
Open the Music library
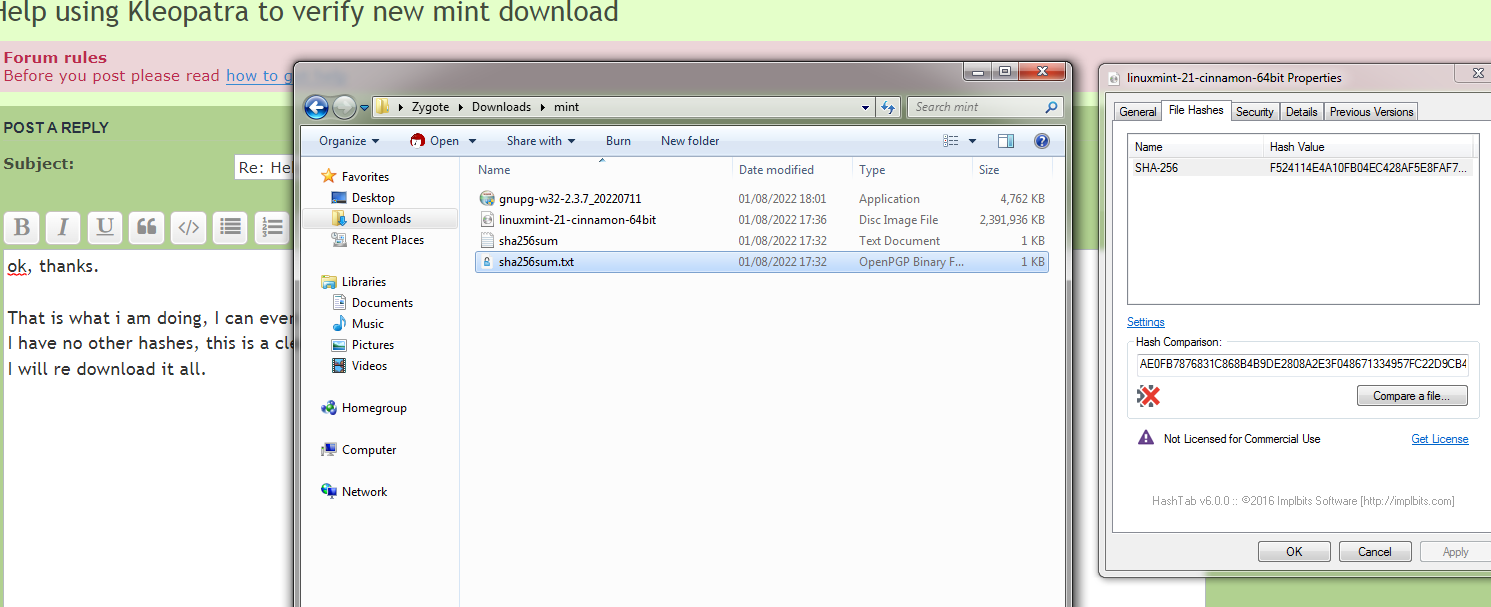368,324
